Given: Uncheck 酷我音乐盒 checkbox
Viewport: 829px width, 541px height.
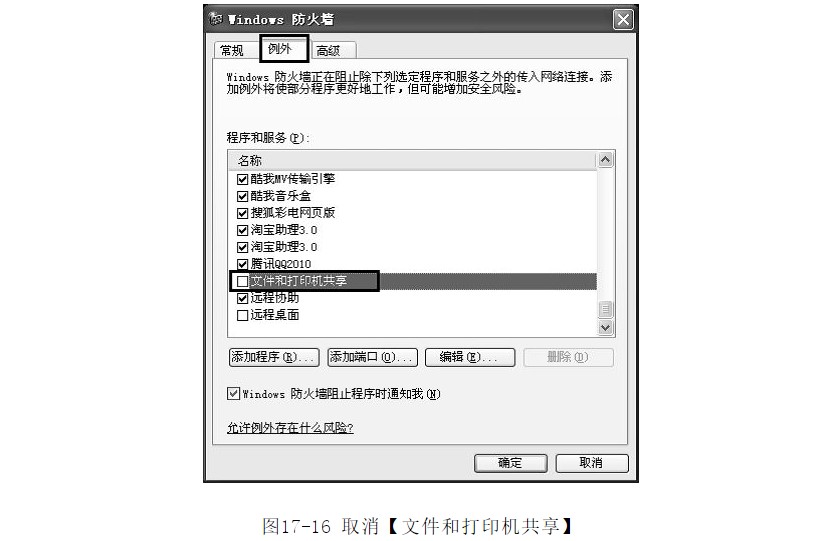Looking at the screenshot, I should 243,196.
